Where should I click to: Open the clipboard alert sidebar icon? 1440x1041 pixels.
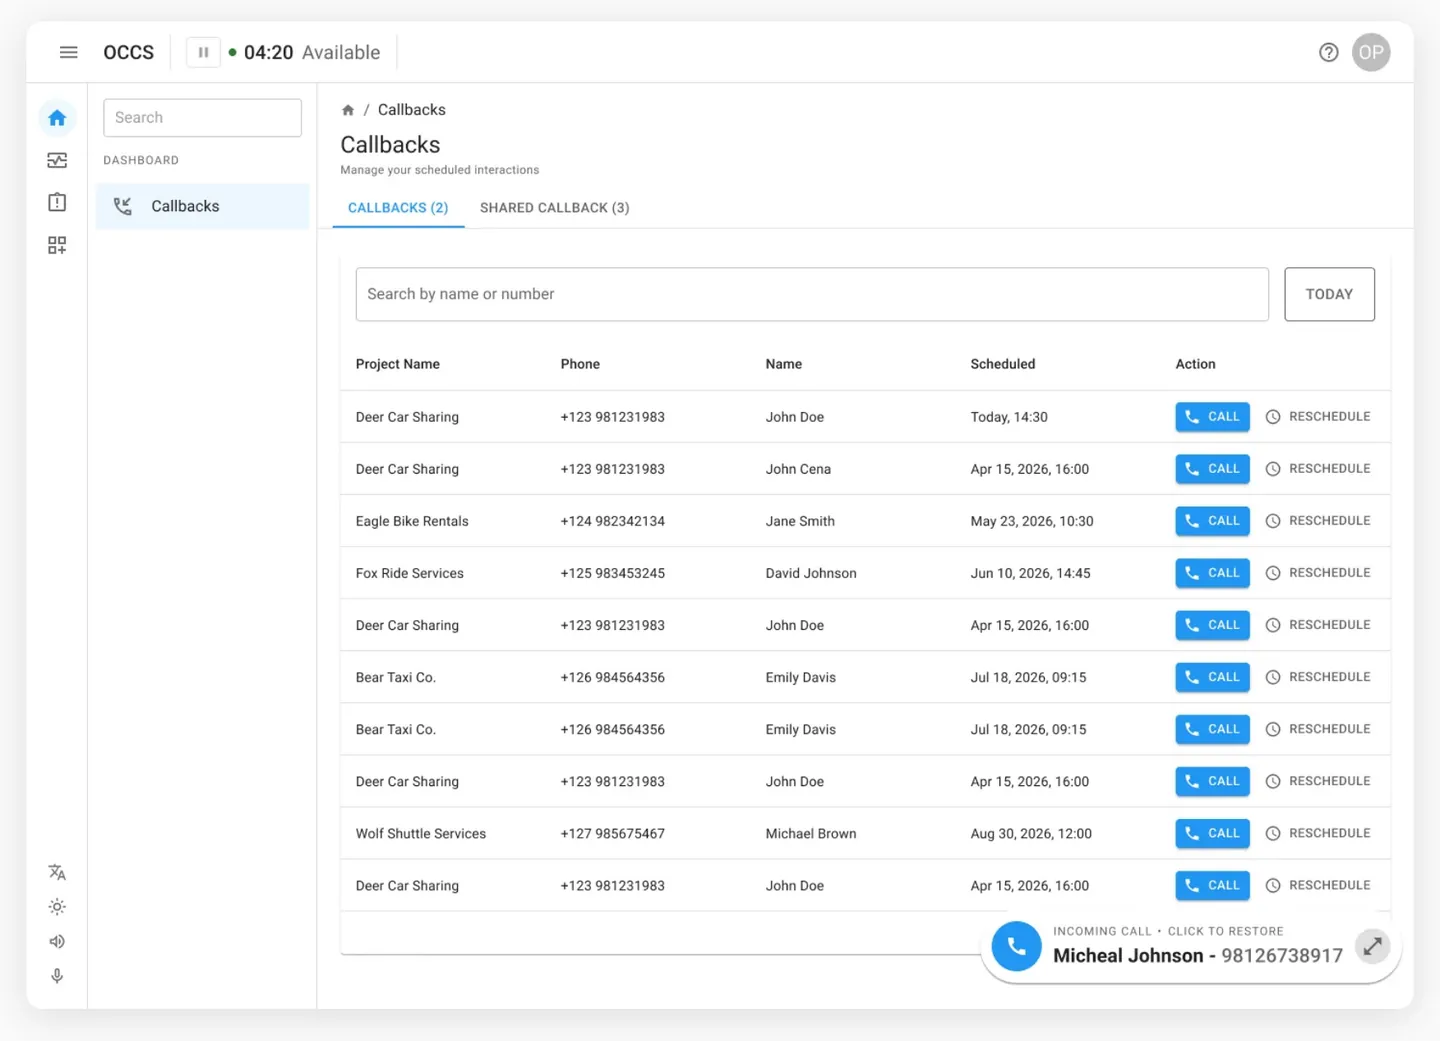point(57,202)
